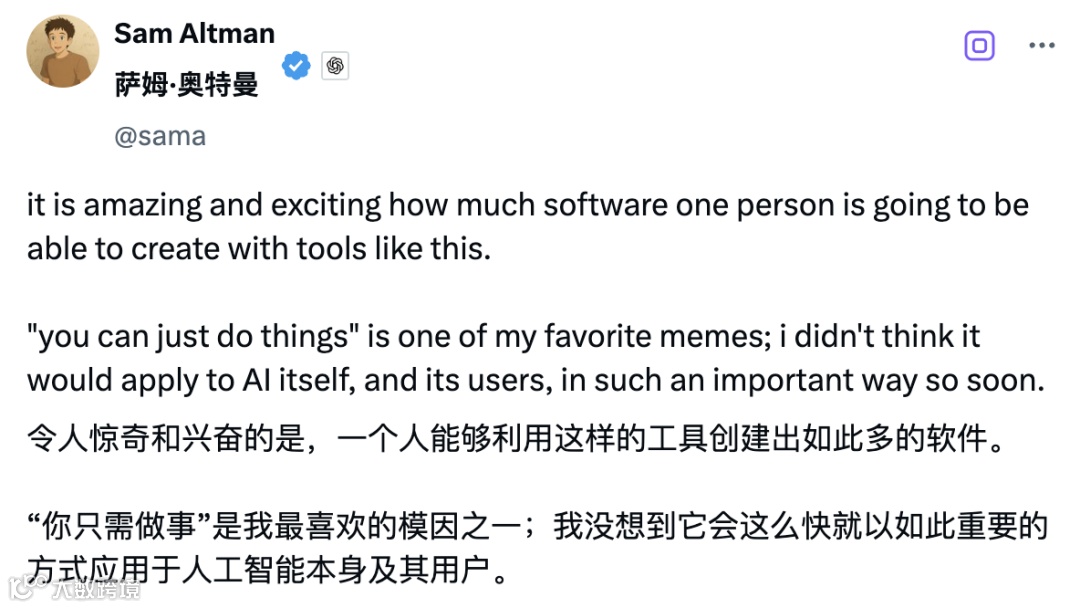The width and height of the screenshot is (1080, 608).
Task: Click the Chinese line starting 令人惊奇和兴奋的是
Action: pyautogui.click(x=514, y=439)
